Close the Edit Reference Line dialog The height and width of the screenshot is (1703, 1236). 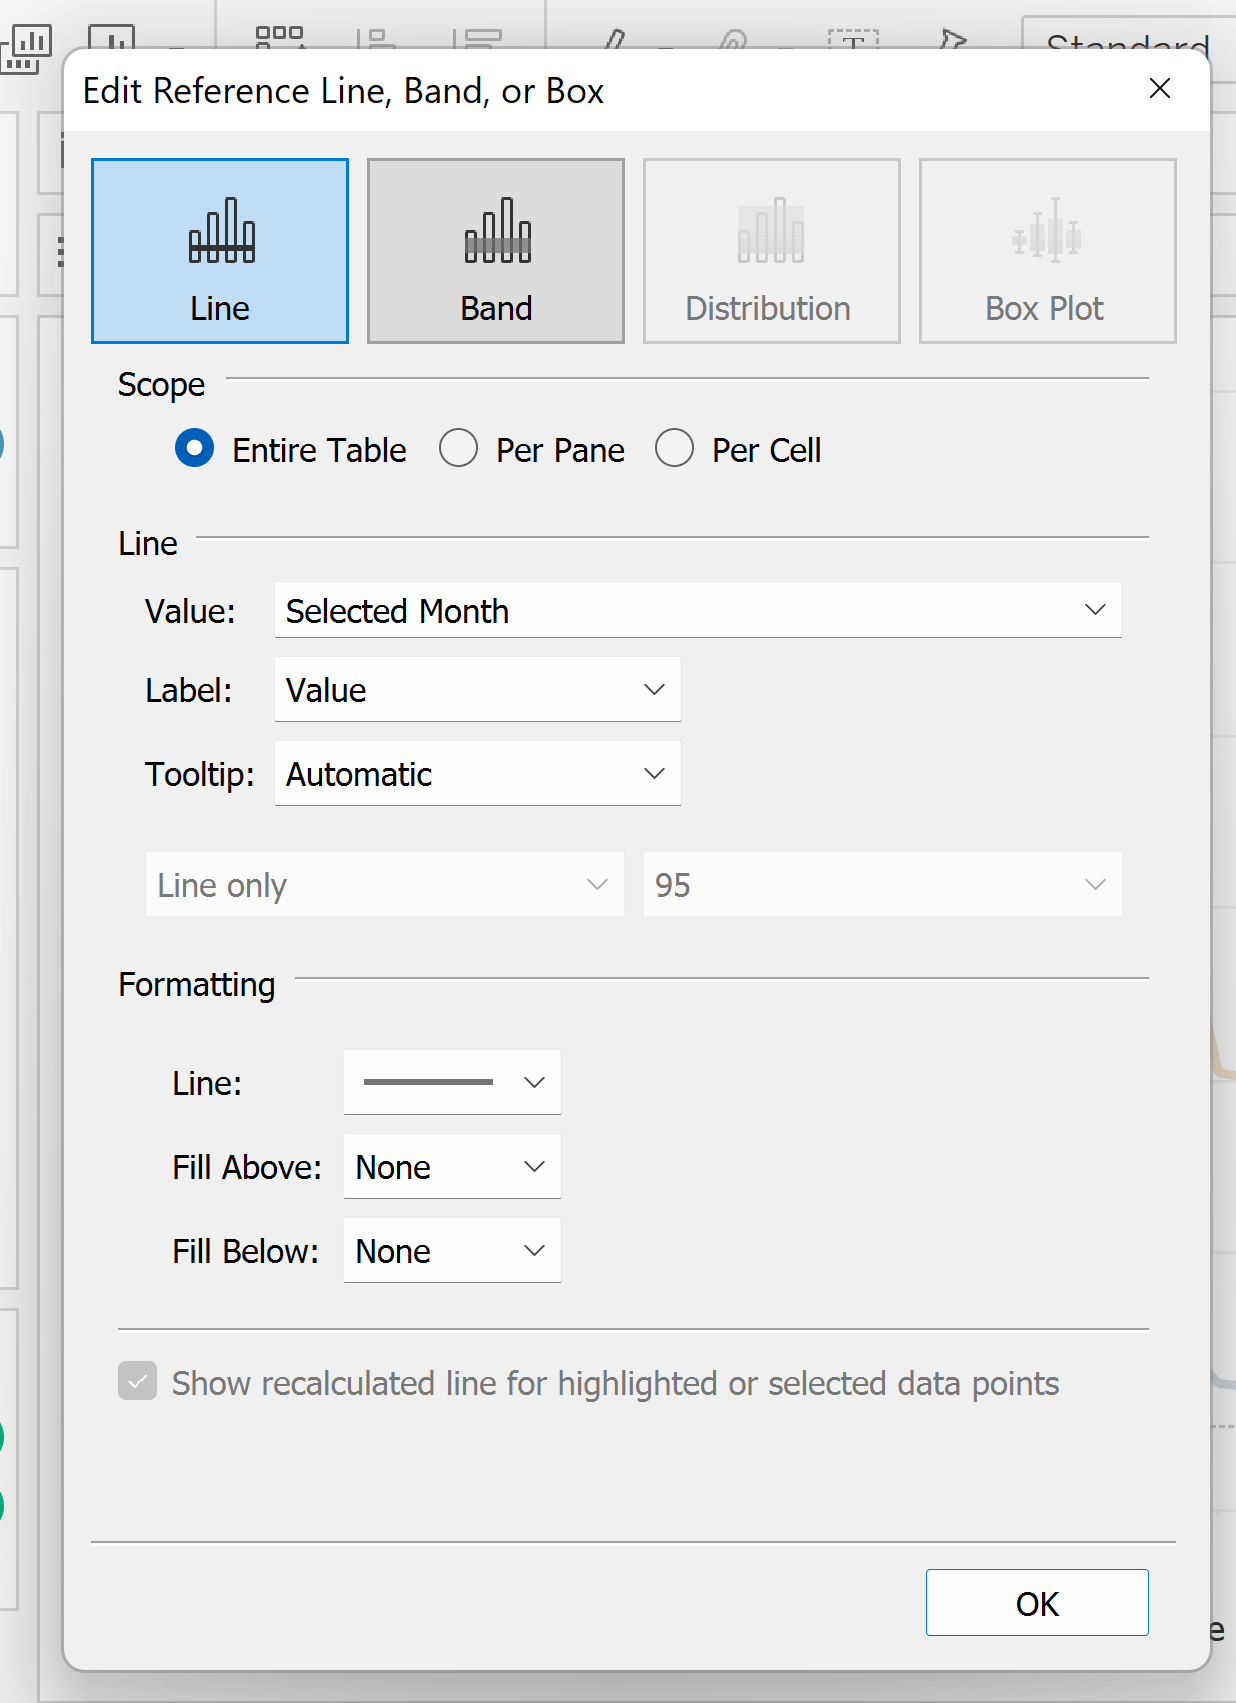coord(1160,89)
